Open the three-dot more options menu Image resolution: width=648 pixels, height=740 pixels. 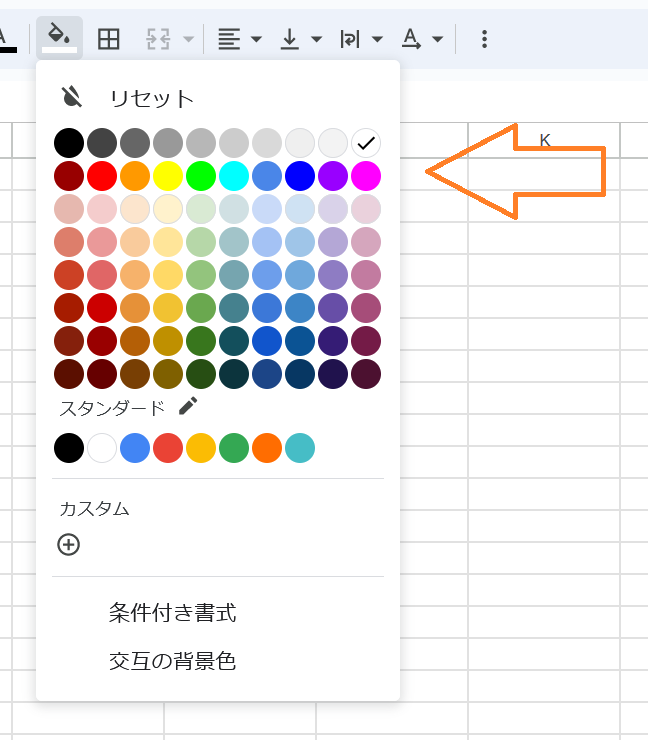coord(484,39)
